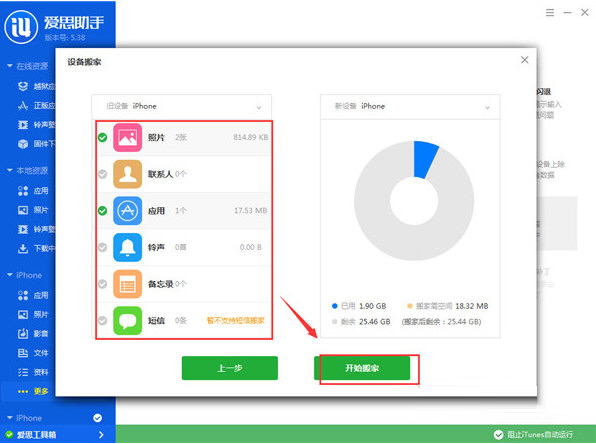Click the blue 已用 legend dot

point(334,306)
